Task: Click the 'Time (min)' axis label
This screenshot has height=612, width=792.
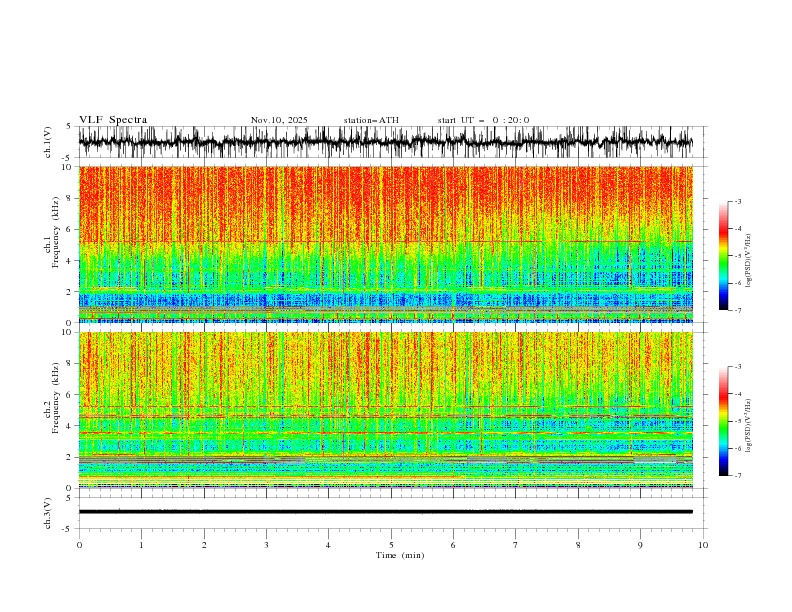Action: 400,555
